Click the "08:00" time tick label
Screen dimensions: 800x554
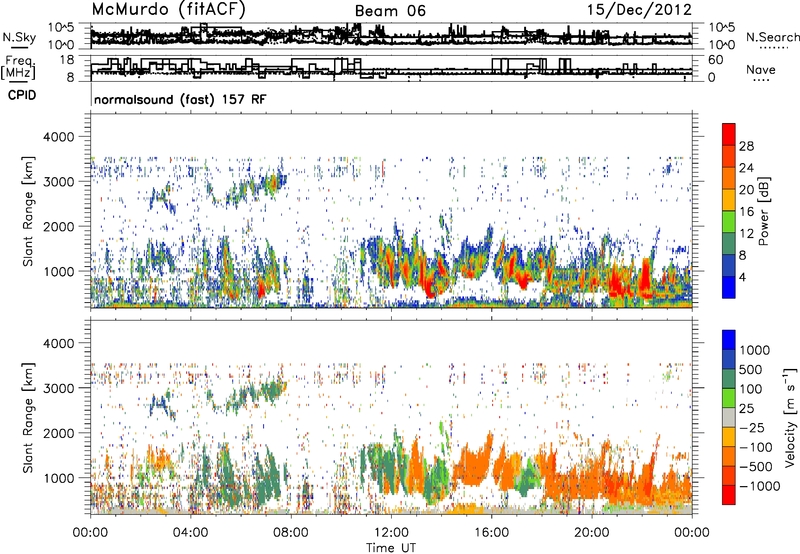click(291, 533)
